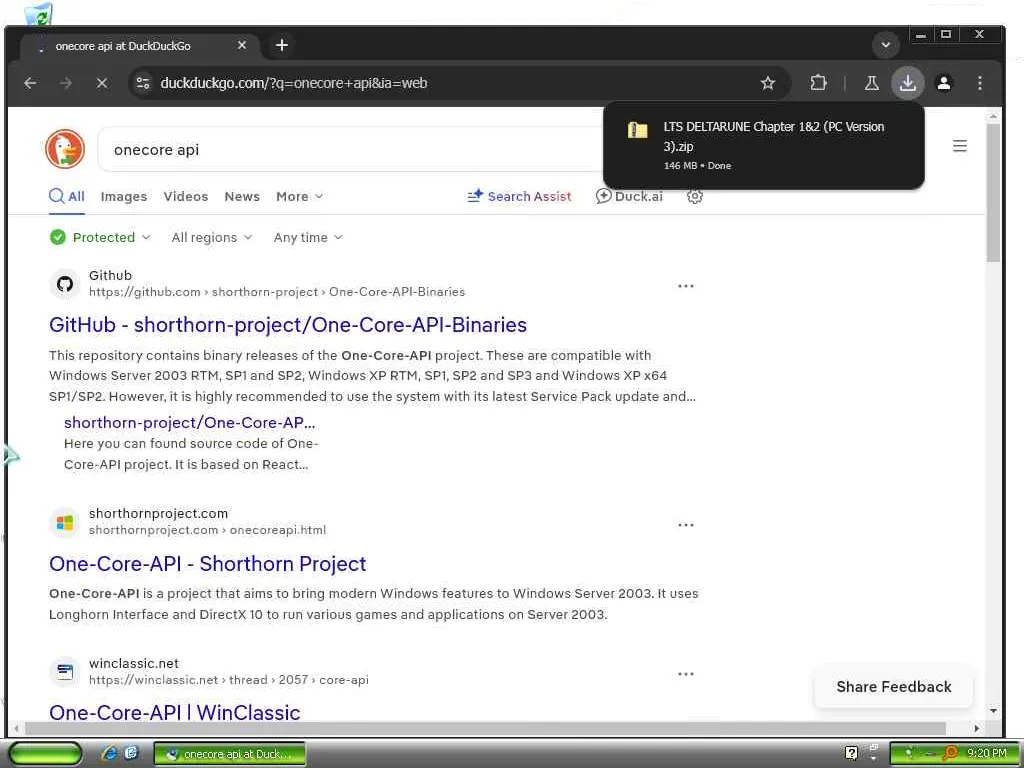Click the green Start button
This screenshot has width=1024, height=768.
point(45,754)
